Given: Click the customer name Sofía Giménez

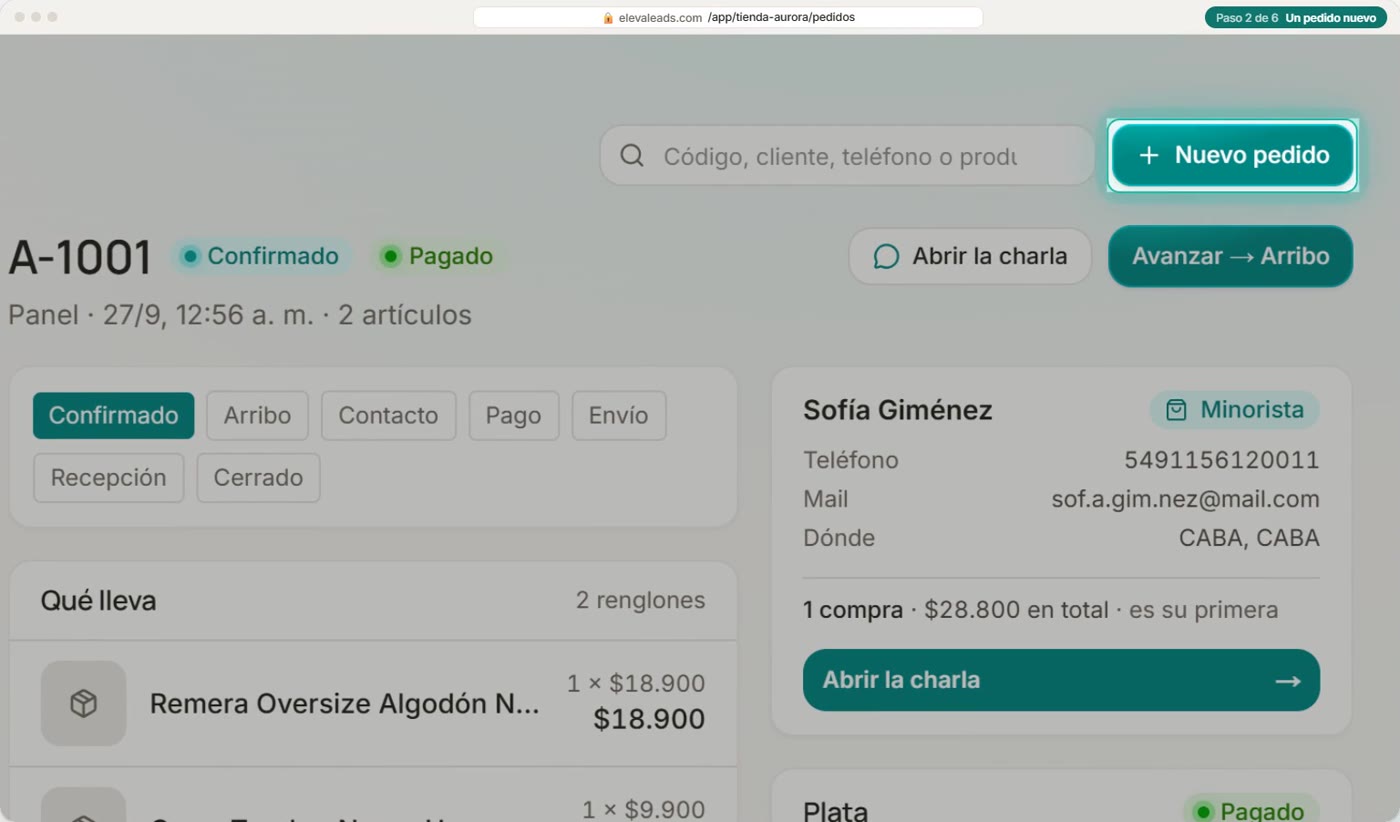Looking at the screenshot, I should pos(897,410).
